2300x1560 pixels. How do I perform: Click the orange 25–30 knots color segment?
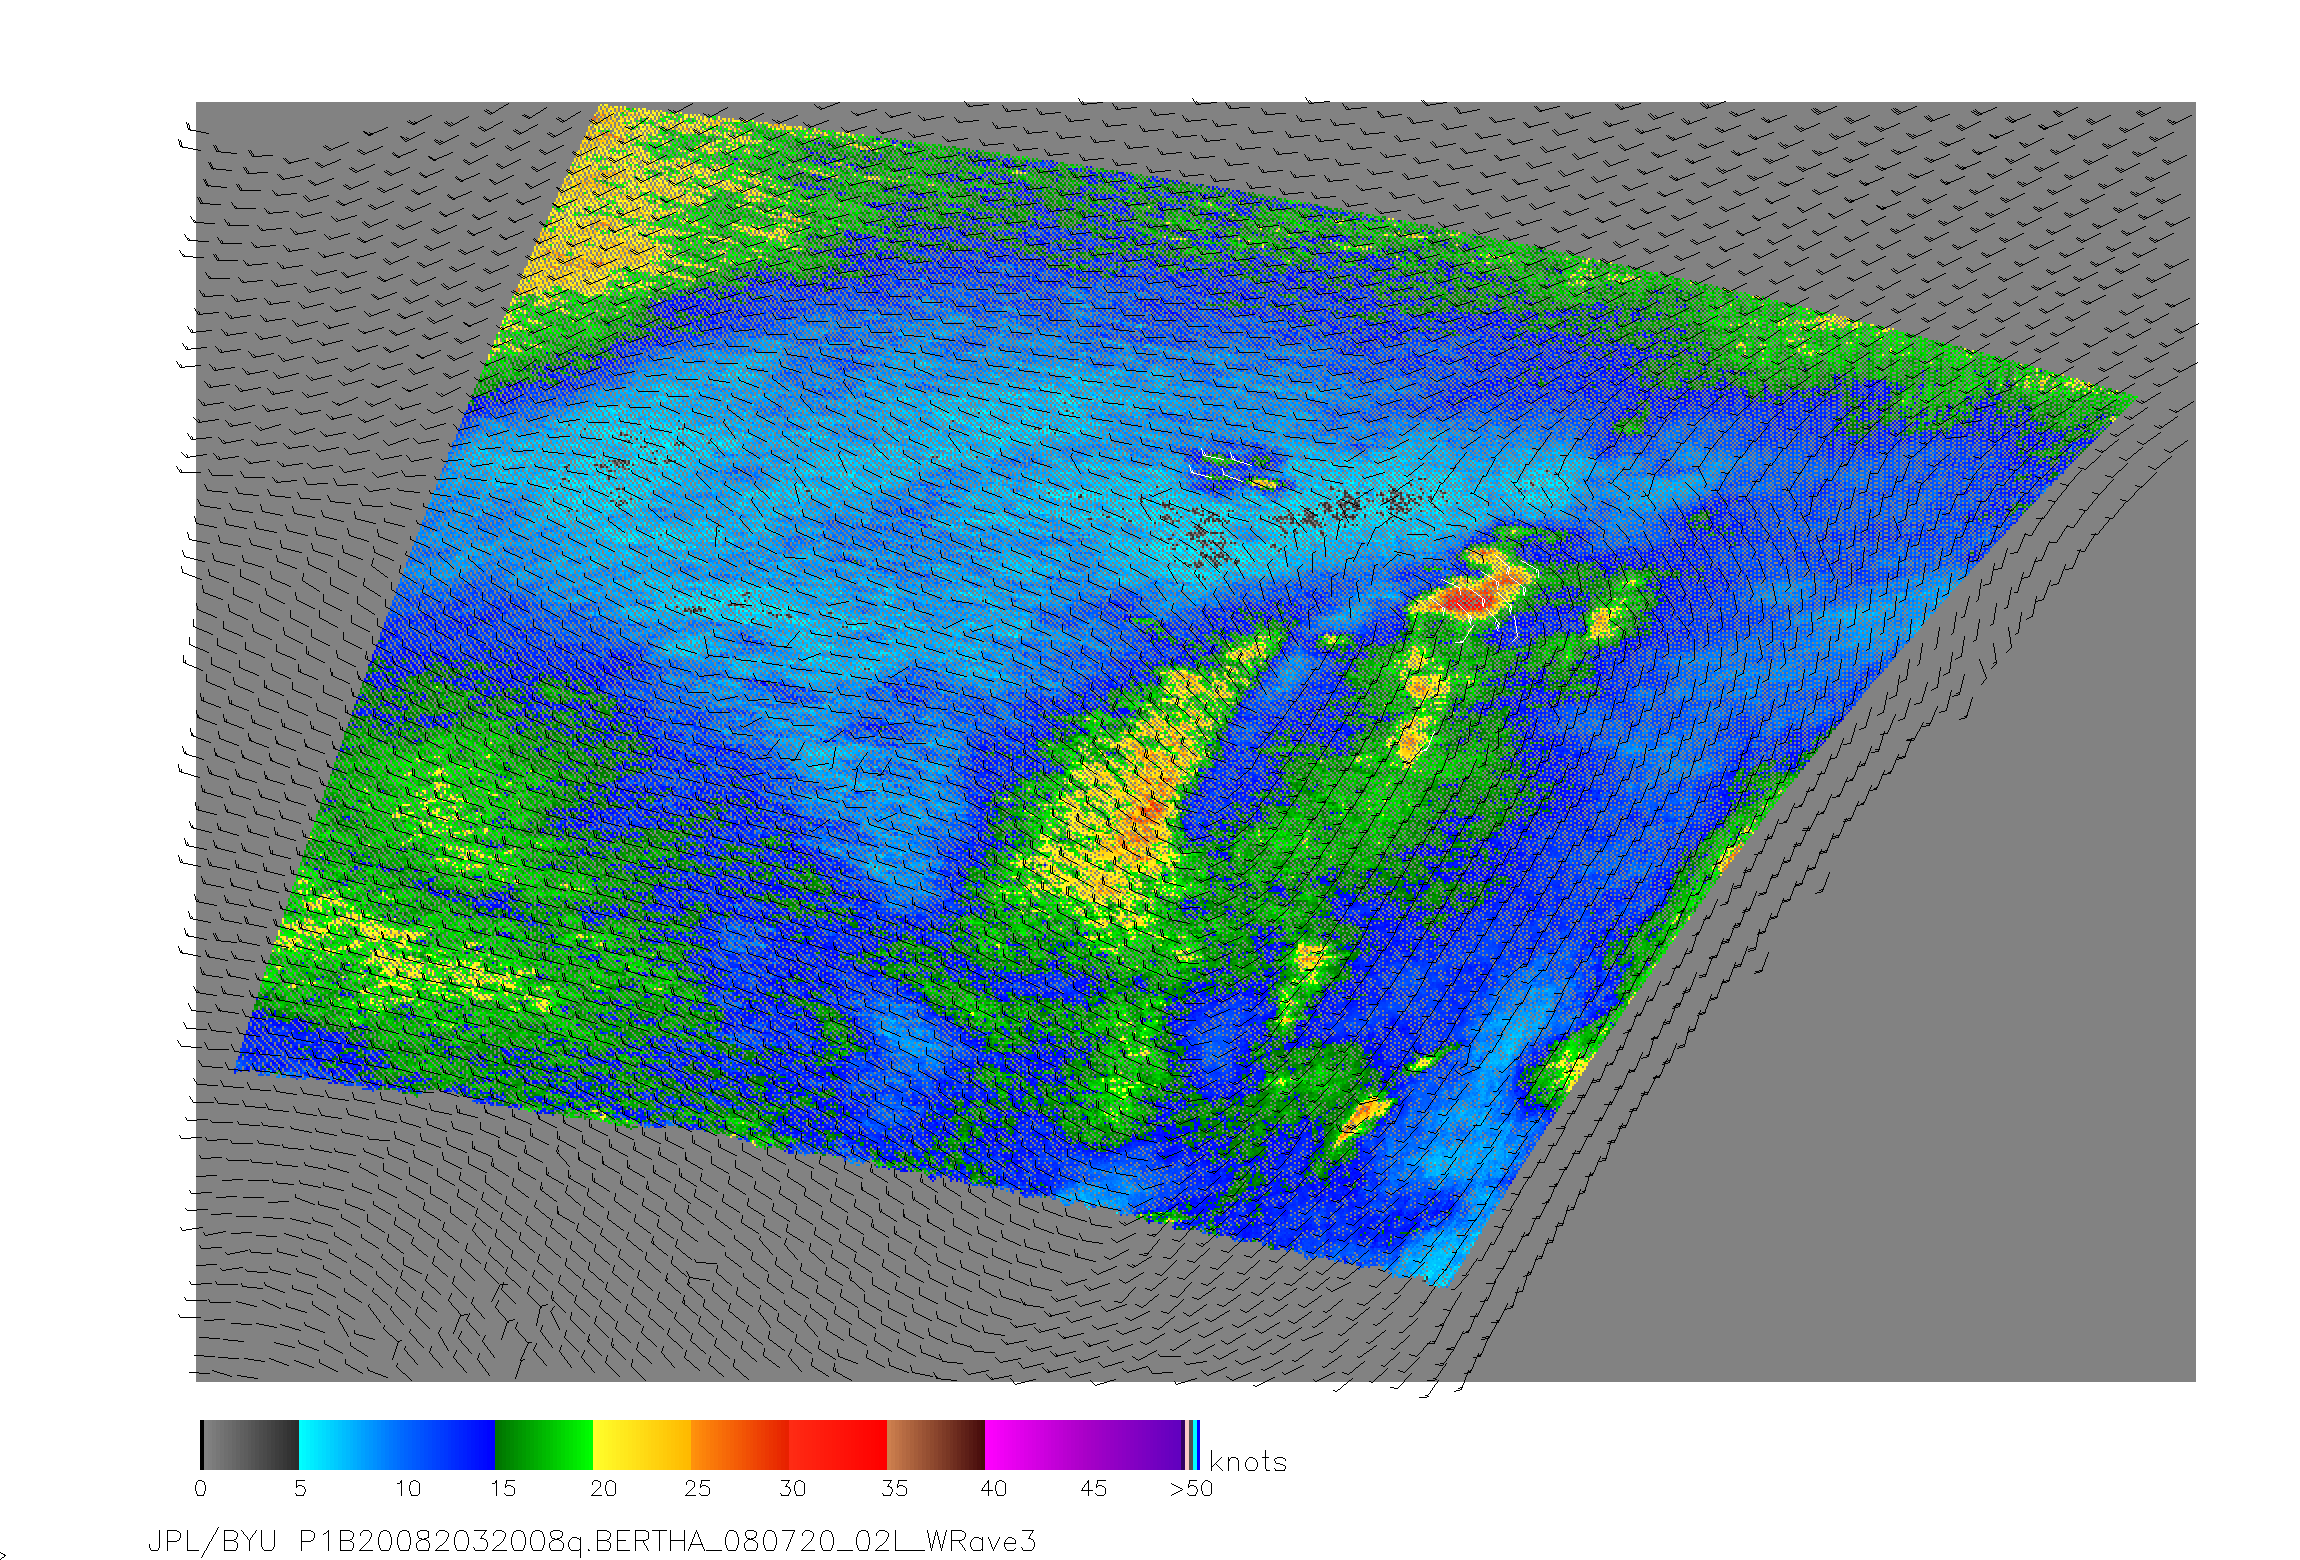[740, 1445]
